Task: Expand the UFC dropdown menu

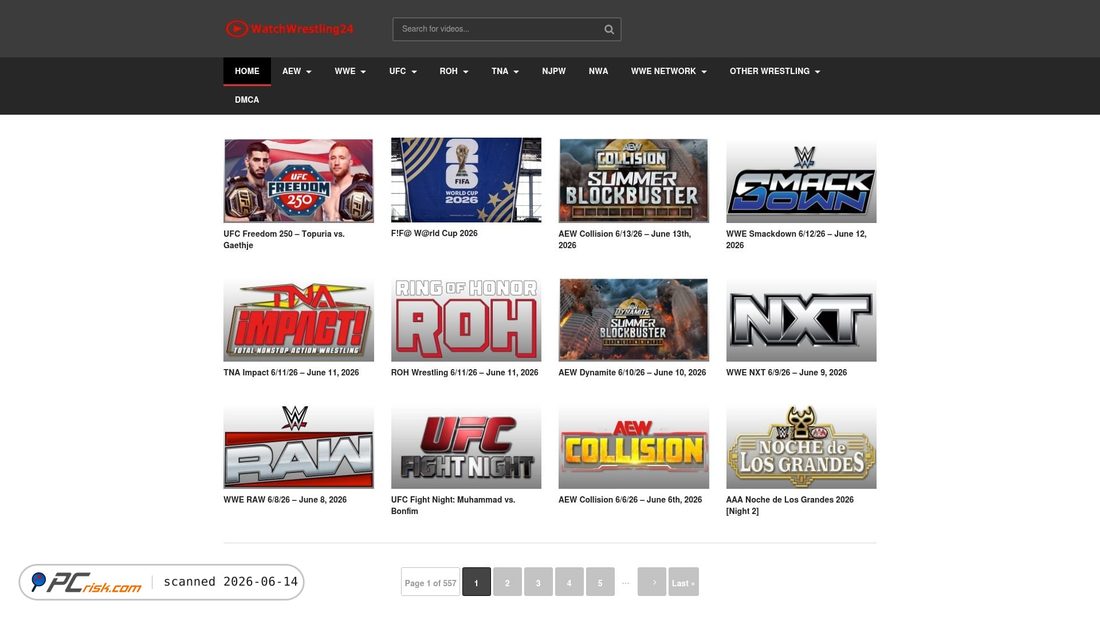Action: click(x=403, y=72)
